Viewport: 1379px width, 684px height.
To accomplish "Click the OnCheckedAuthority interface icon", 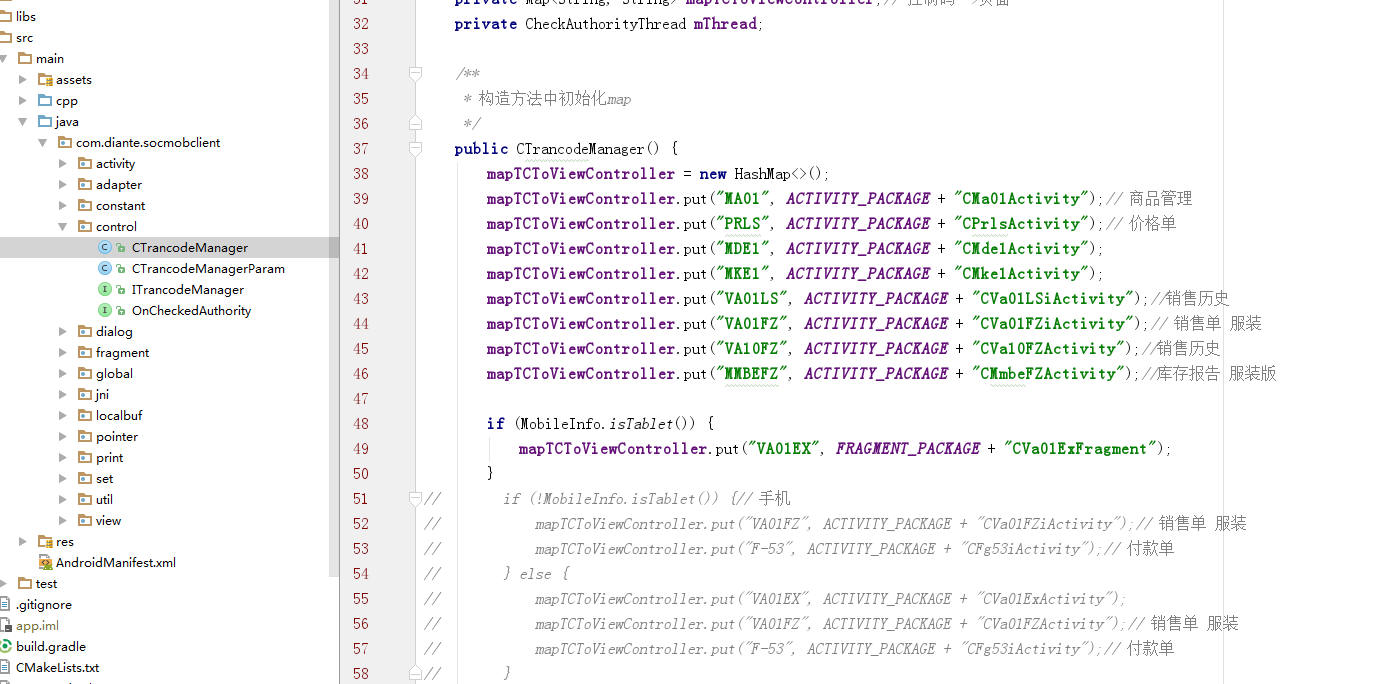I will (104, 311).
